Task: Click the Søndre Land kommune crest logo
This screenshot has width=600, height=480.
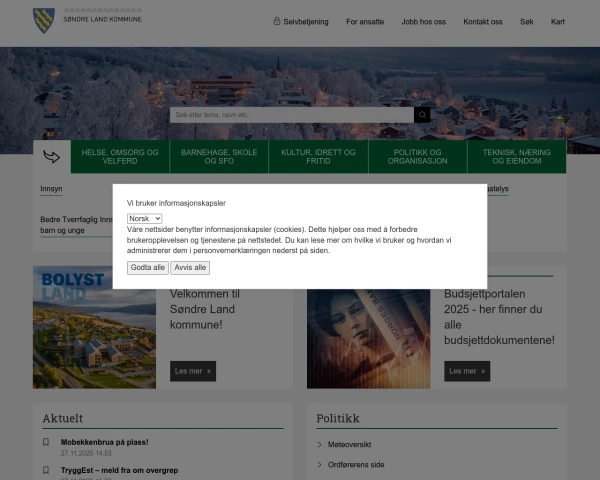Action: point(44,18)
